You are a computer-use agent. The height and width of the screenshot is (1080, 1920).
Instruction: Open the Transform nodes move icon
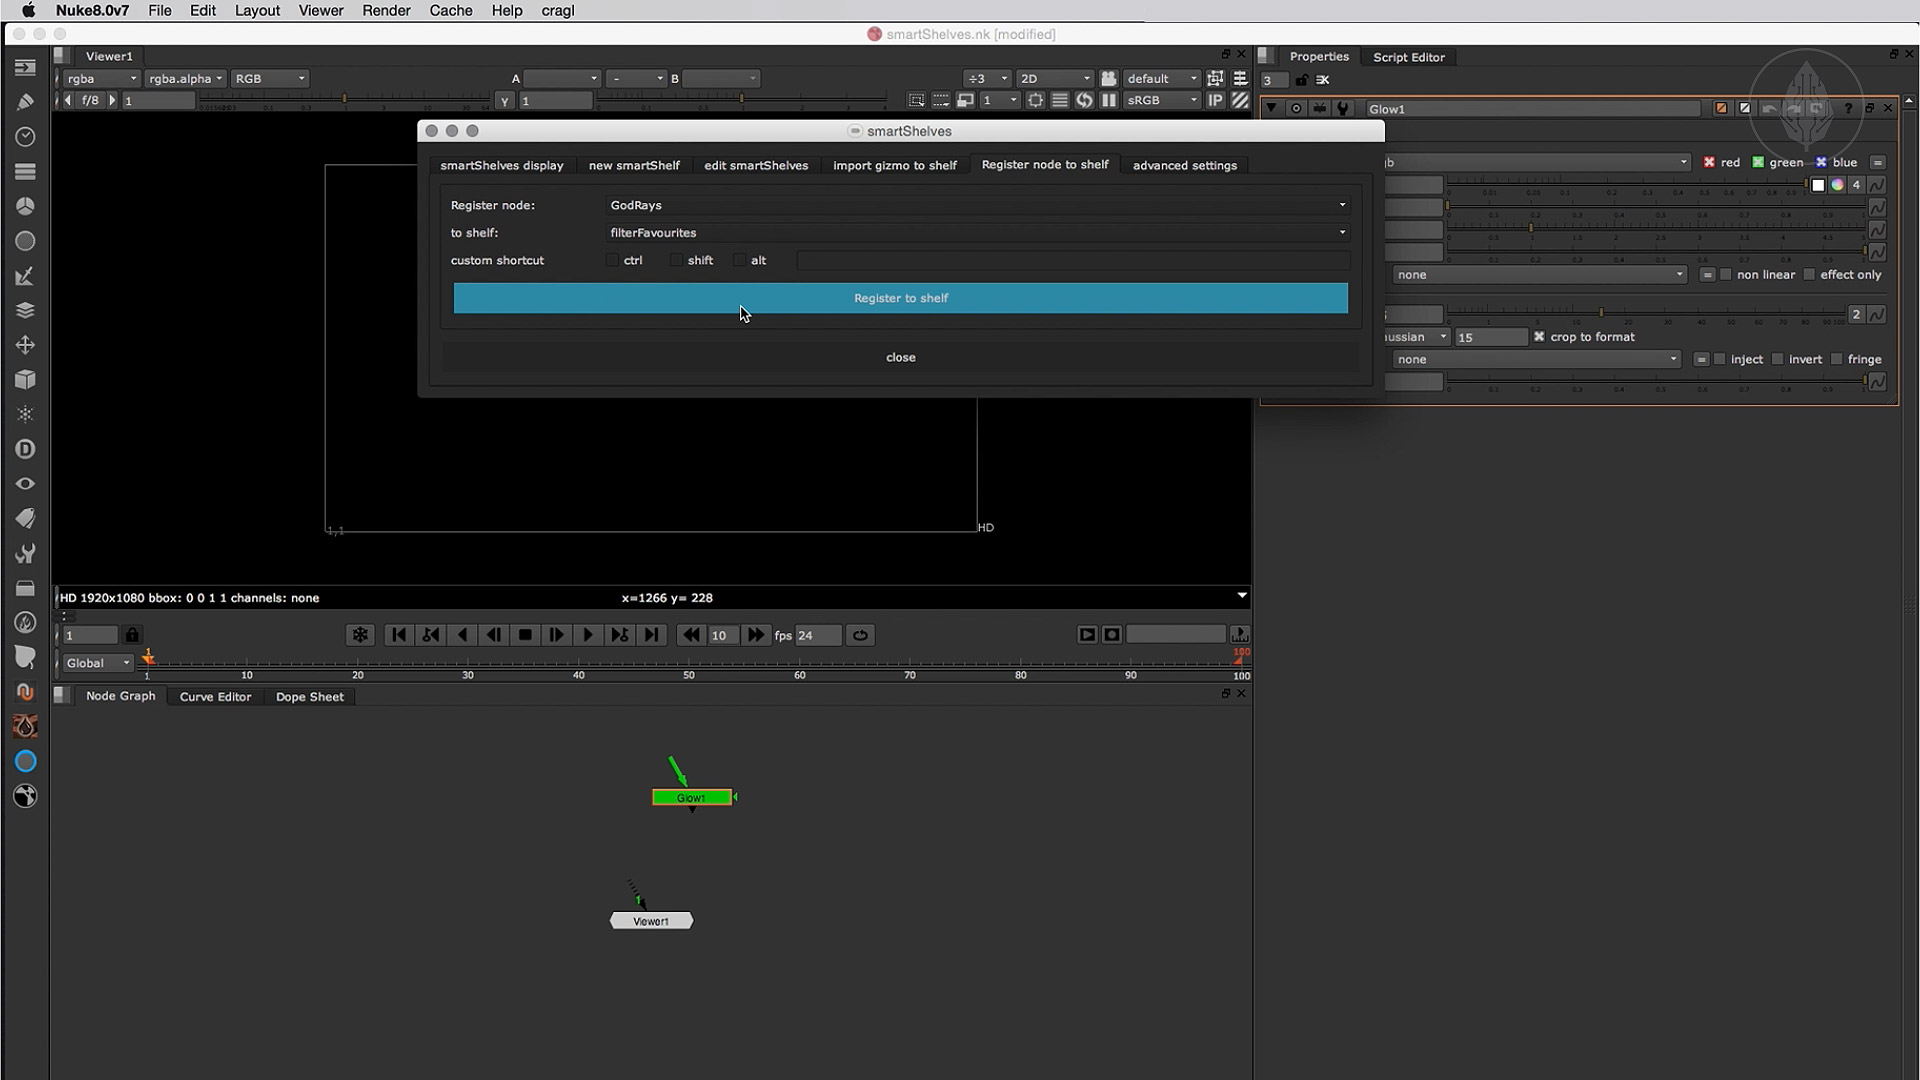25,345
